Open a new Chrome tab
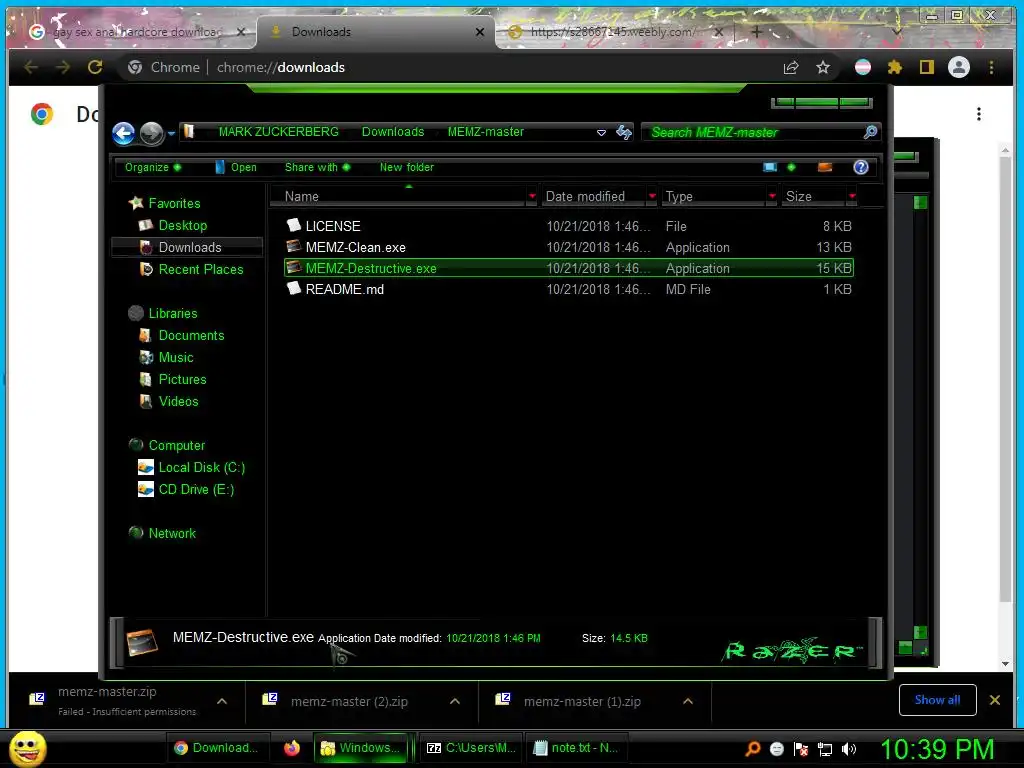 point(756,31)
